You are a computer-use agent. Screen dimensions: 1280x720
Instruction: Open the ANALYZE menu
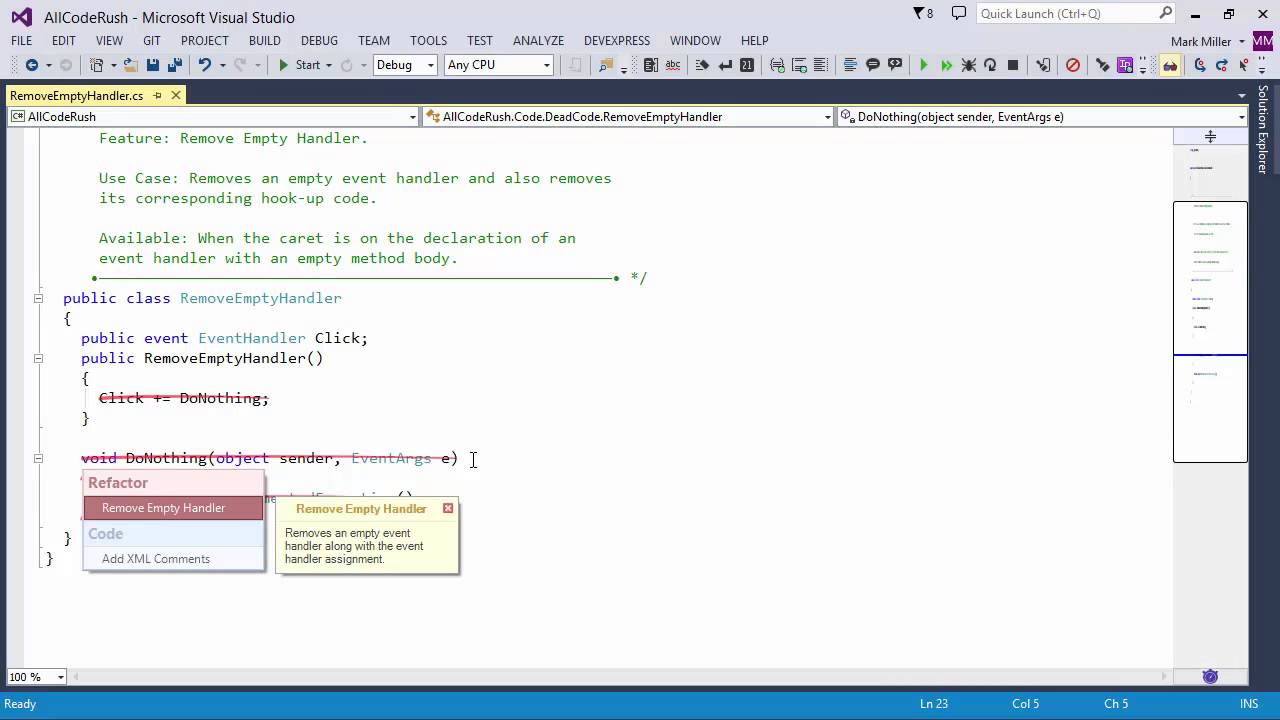coord(539,41)
